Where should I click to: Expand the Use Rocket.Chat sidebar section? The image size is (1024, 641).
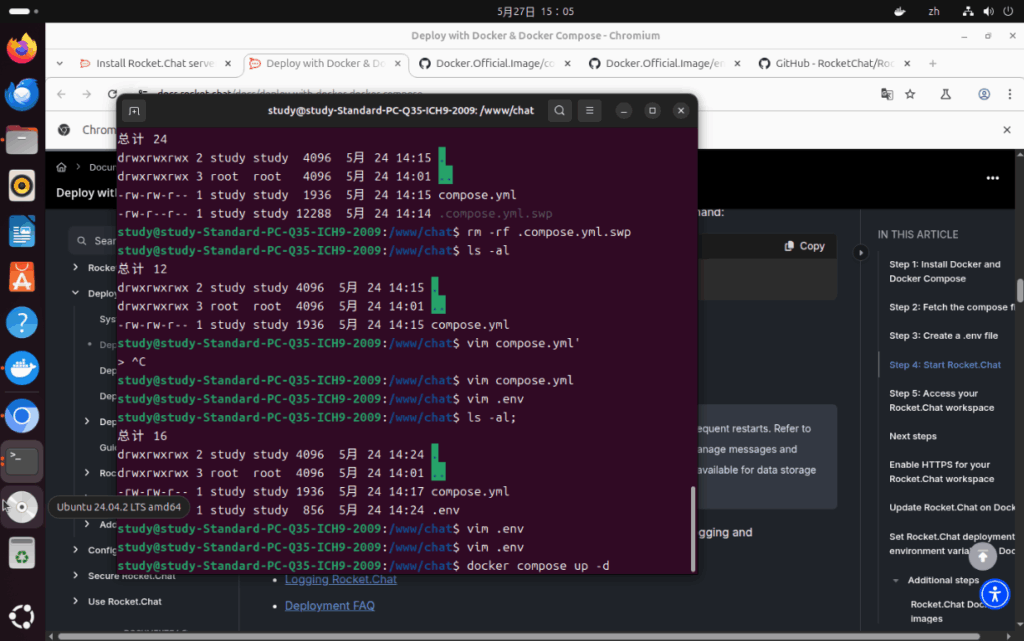coord(76,601)
